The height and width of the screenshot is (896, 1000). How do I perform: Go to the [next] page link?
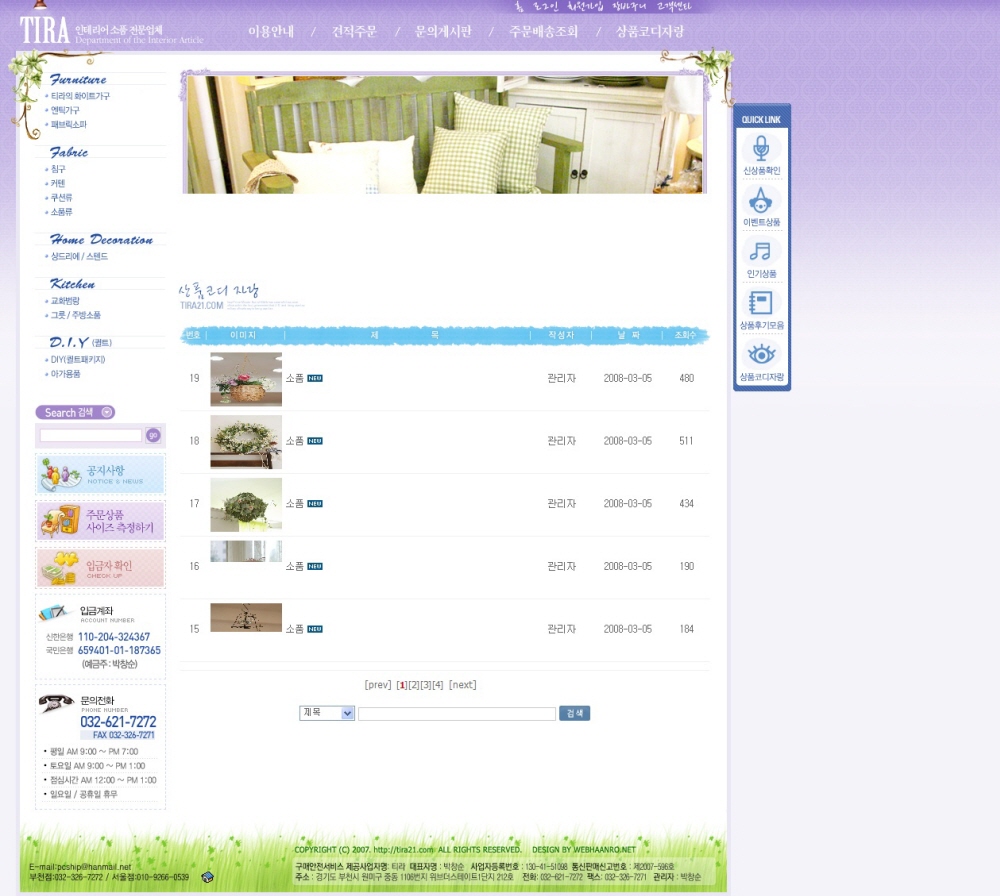(462, 685)
